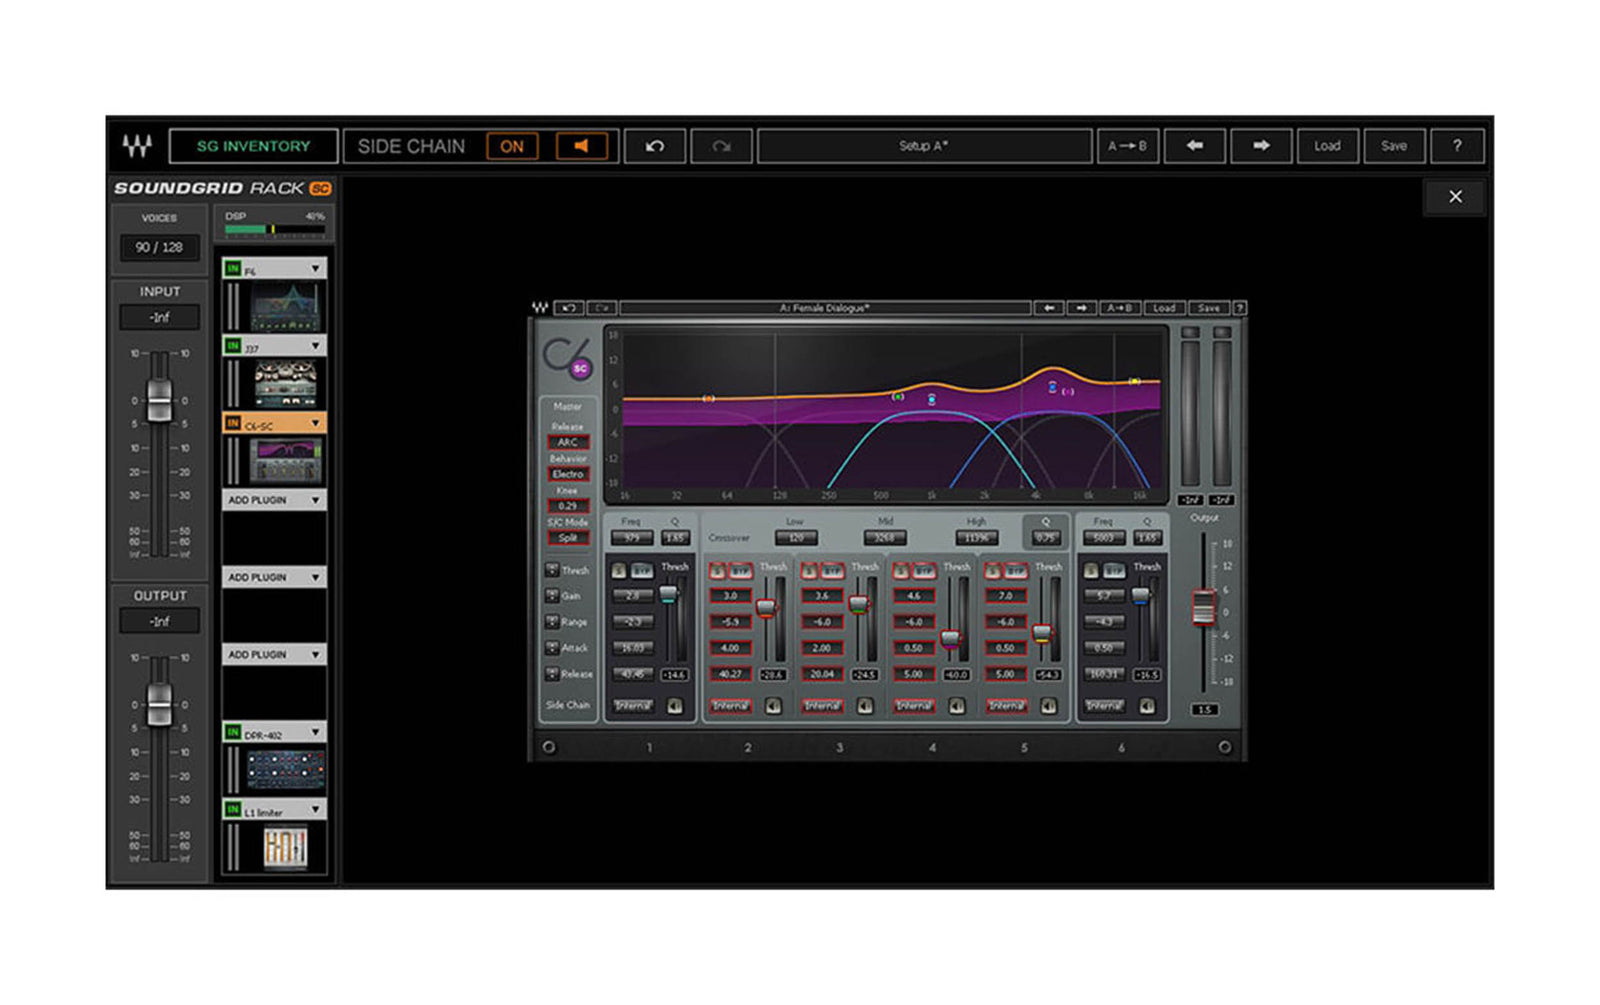Click Save button in C6 plugin

tap(1209, 308)
